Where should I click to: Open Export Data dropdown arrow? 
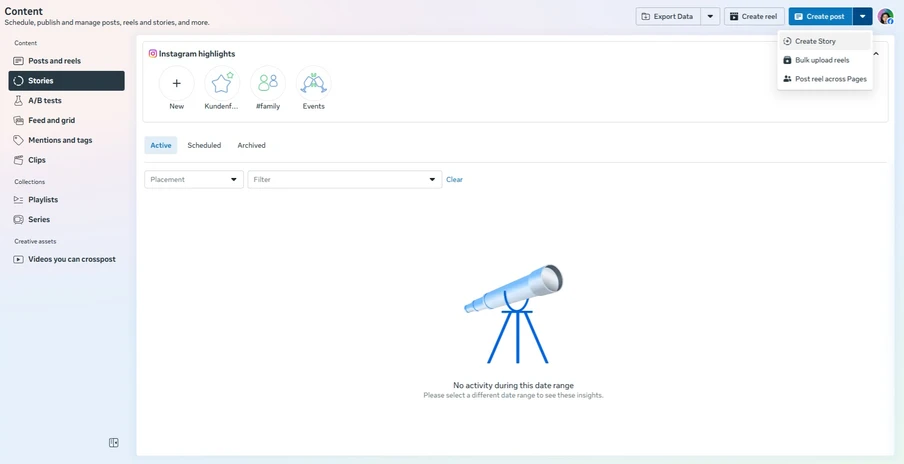click(x=710, y=17)
